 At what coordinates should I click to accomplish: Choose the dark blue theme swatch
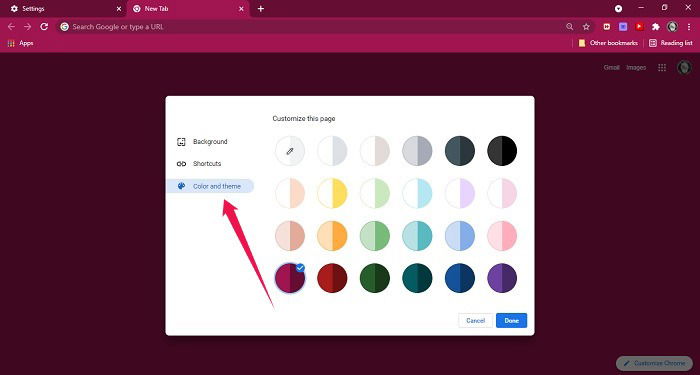460,278
